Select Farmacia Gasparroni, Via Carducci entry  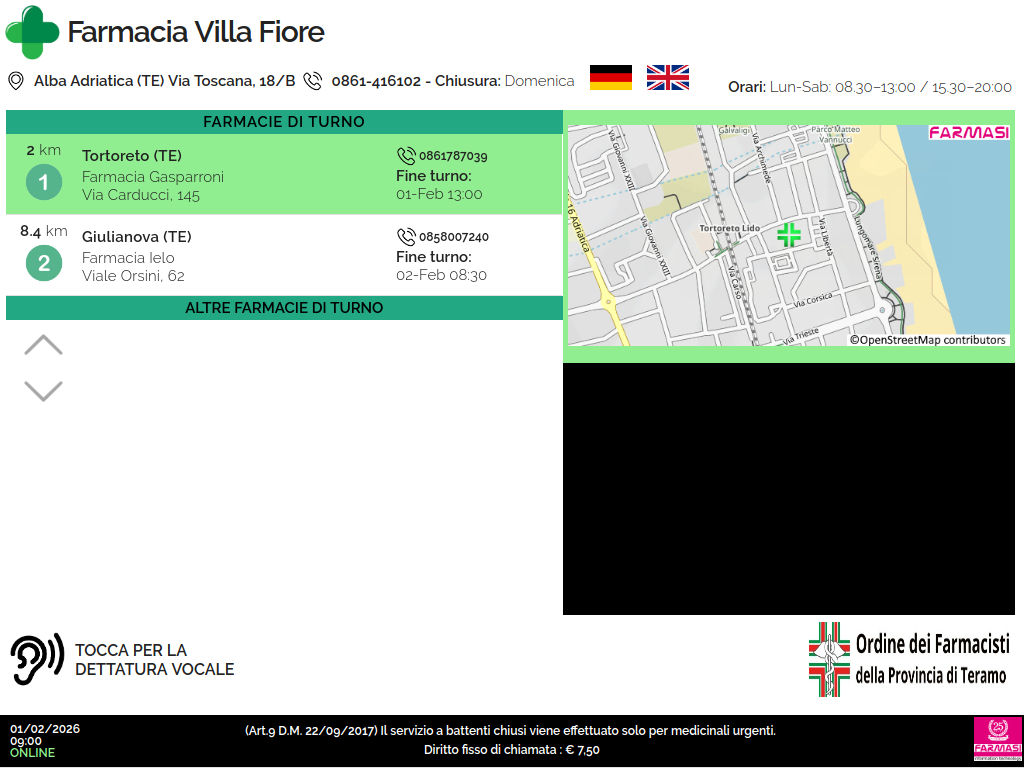(153, 186)
